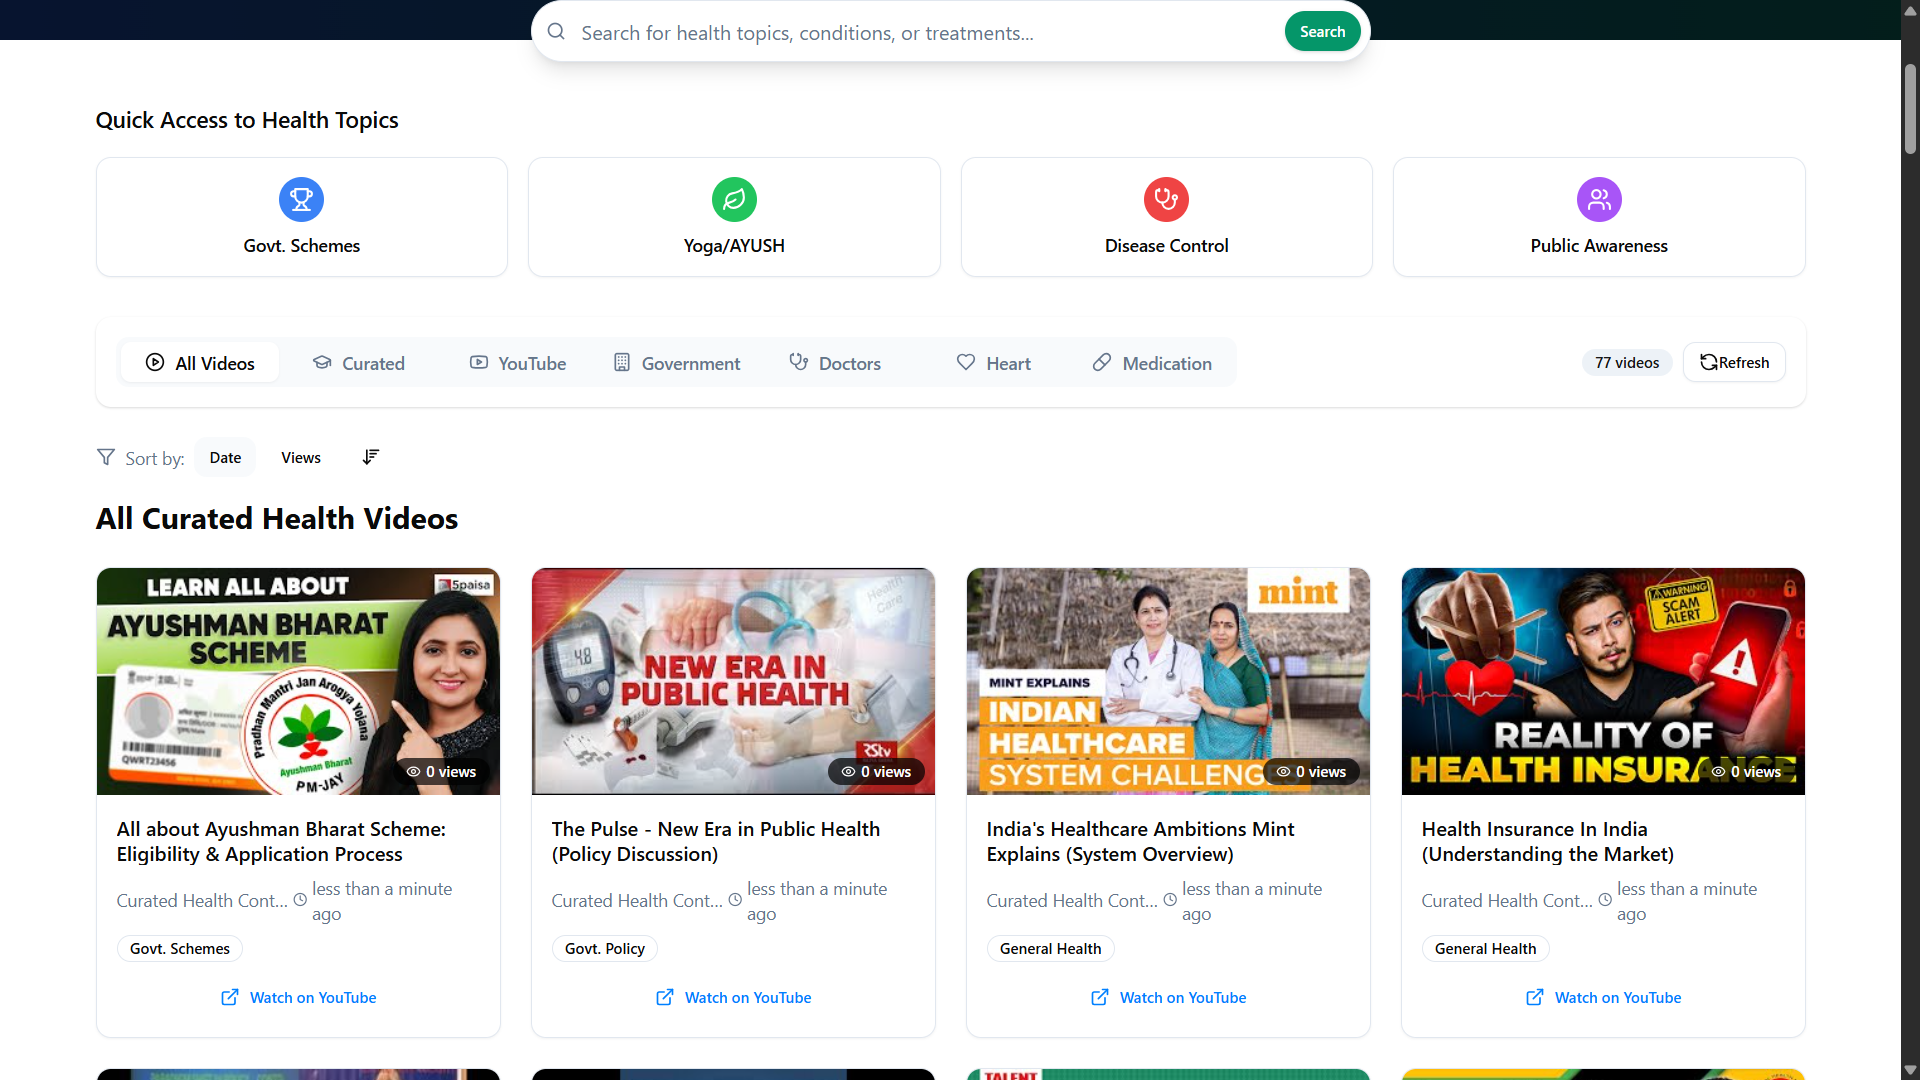Click the magnifier icon in search bar
Screen dimensions: 1920x1080
[557, 32]
